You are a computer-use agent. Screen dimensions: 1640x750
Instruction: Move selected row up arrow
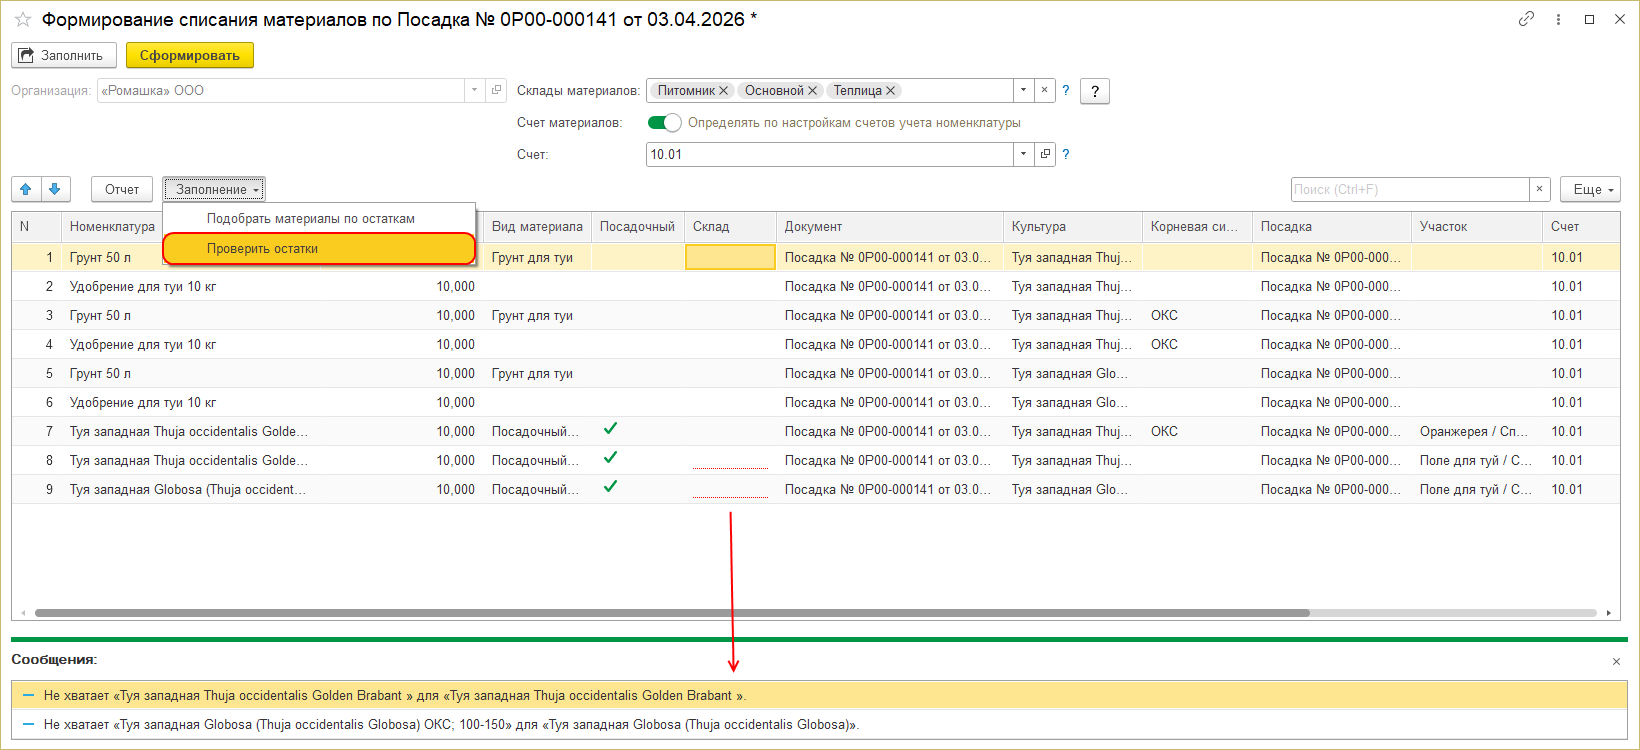pyautogui.click(x=26, y=189)
